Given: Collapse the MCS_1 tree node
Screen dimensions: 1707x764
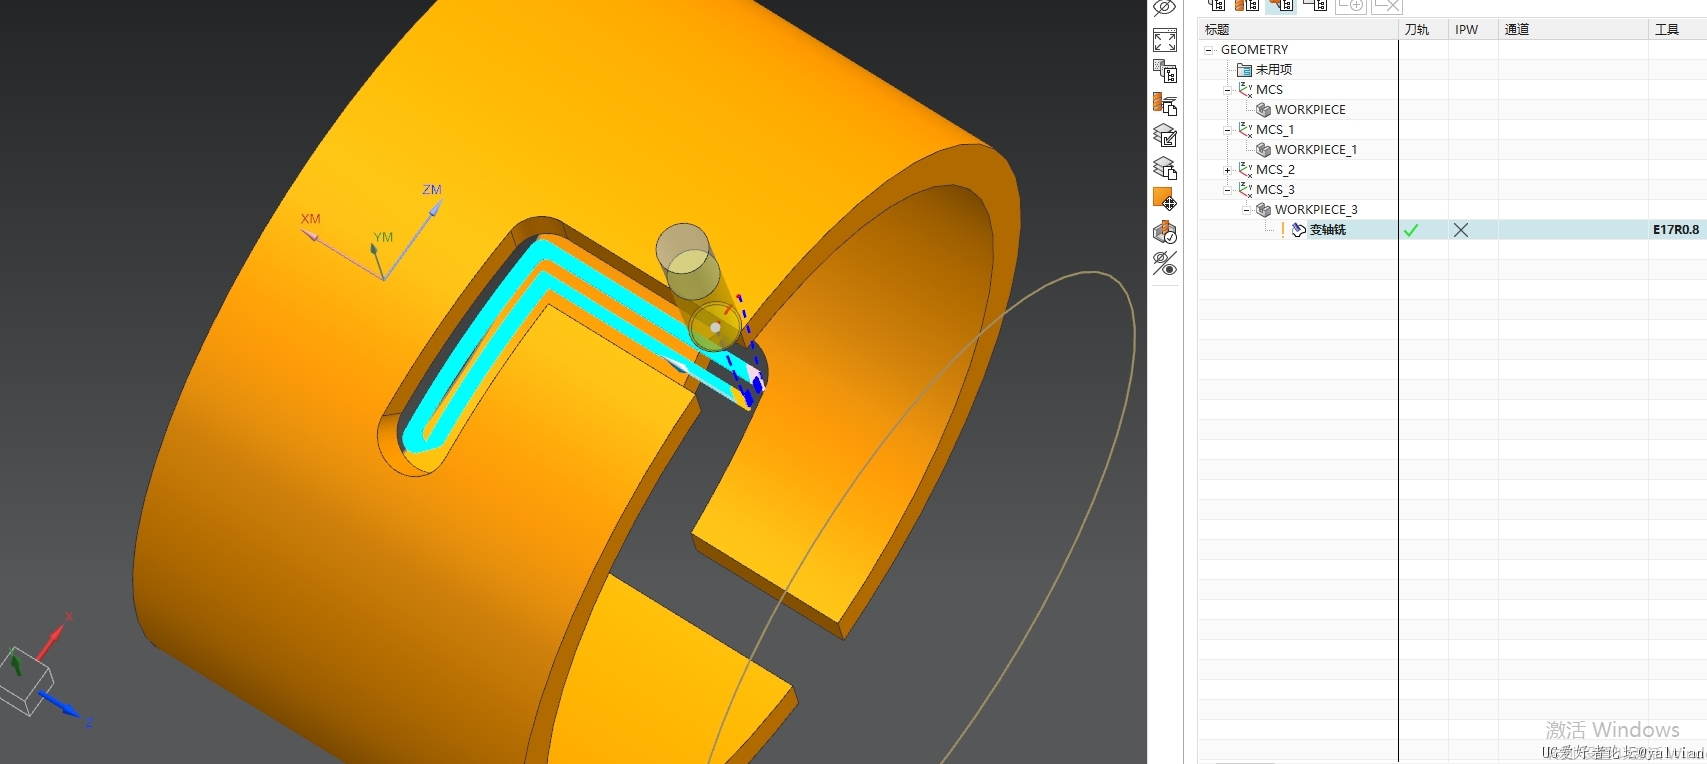Looking at the screenshot, I should tap(1228, 130).
